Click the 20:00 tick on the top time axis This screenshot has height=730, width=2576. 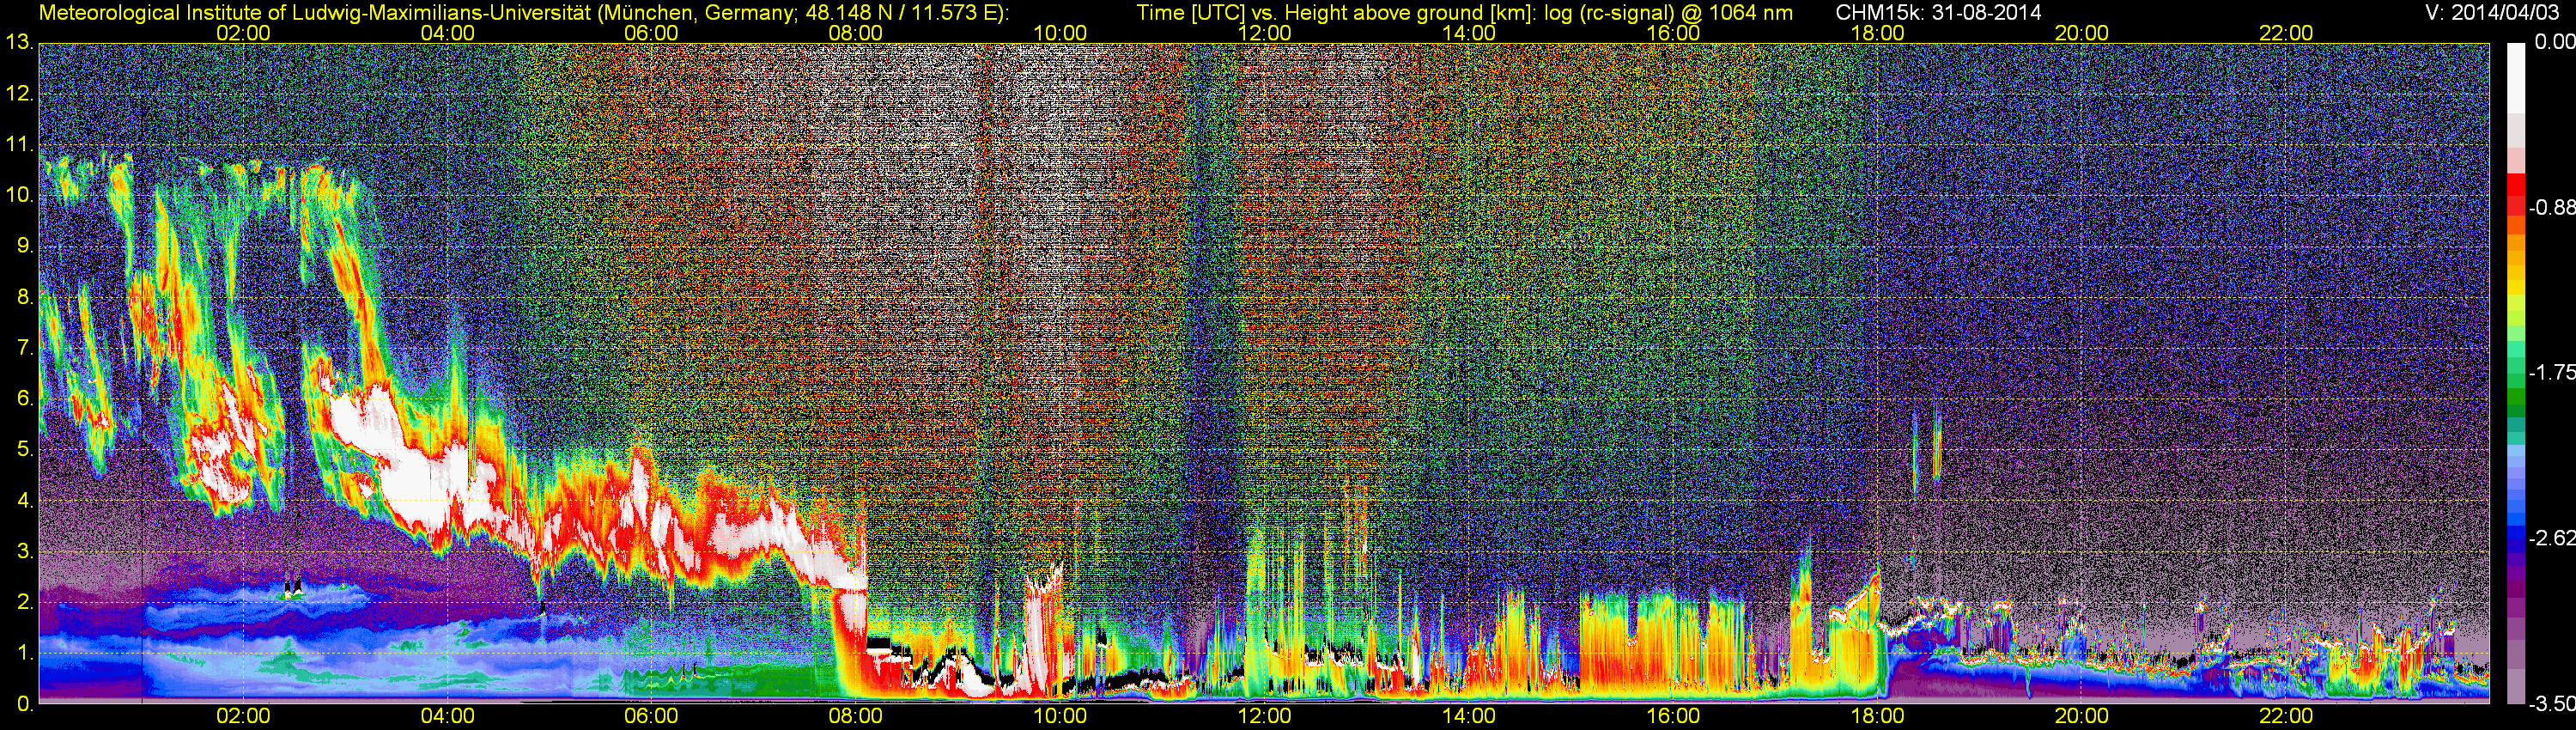pyautogui.click(x=2082, y=33)
